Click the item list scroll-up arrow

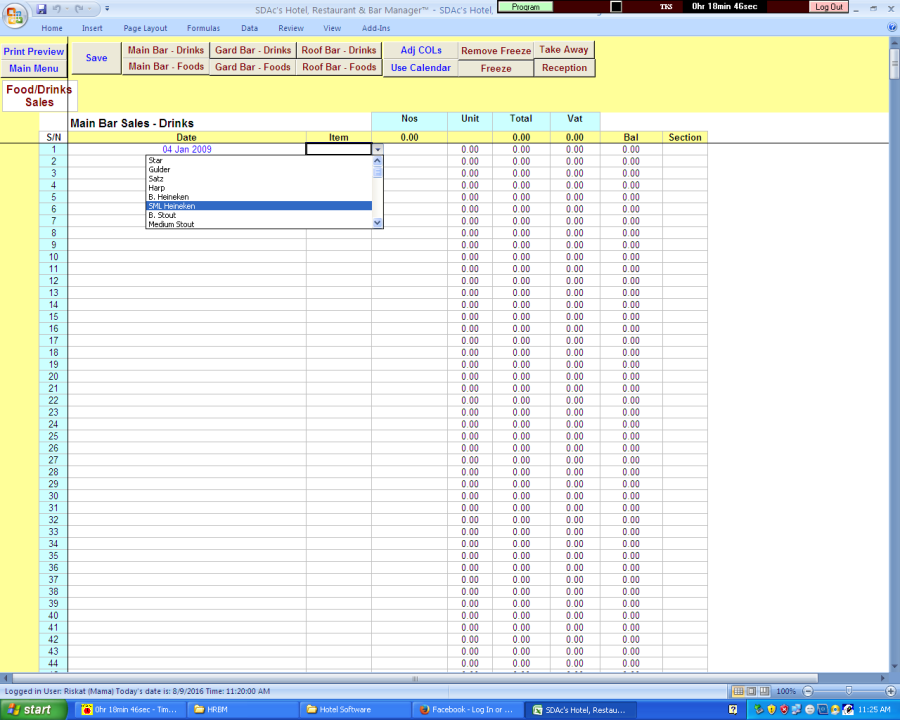pyautogui.click(x=377, y=161)
